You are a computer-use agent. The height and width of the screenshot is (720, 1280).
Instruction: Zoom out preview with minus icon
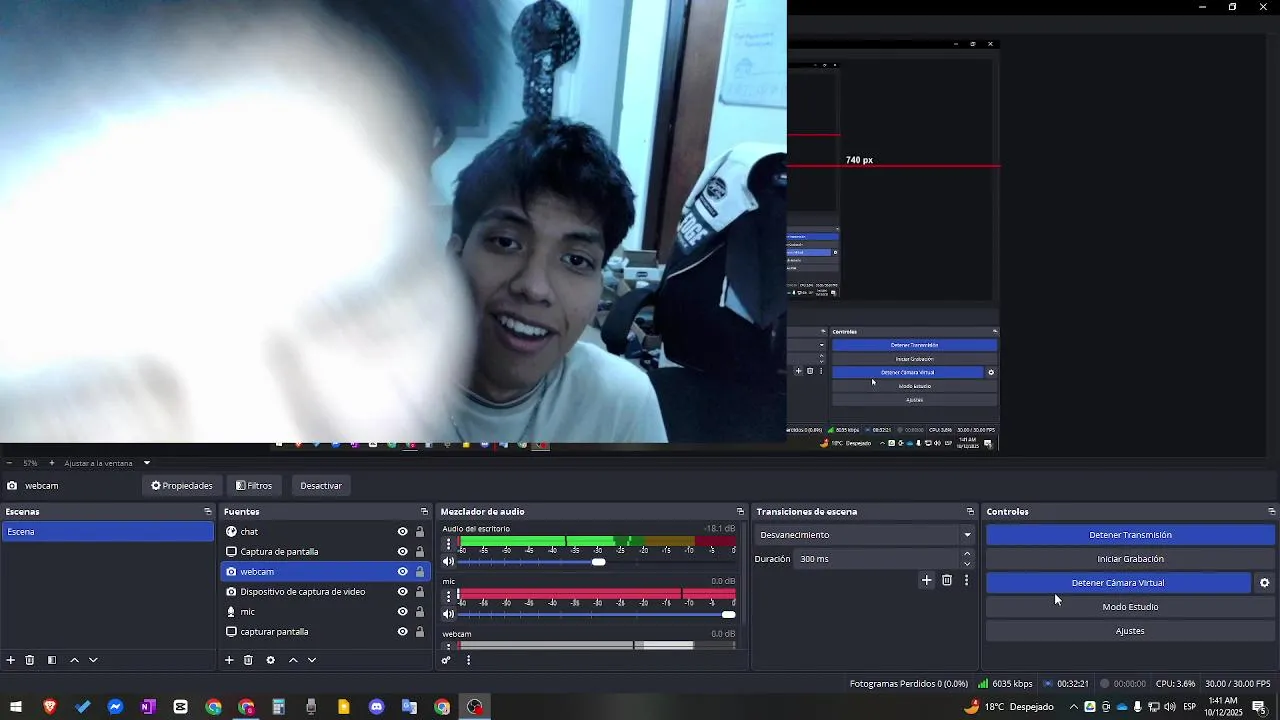9,463
